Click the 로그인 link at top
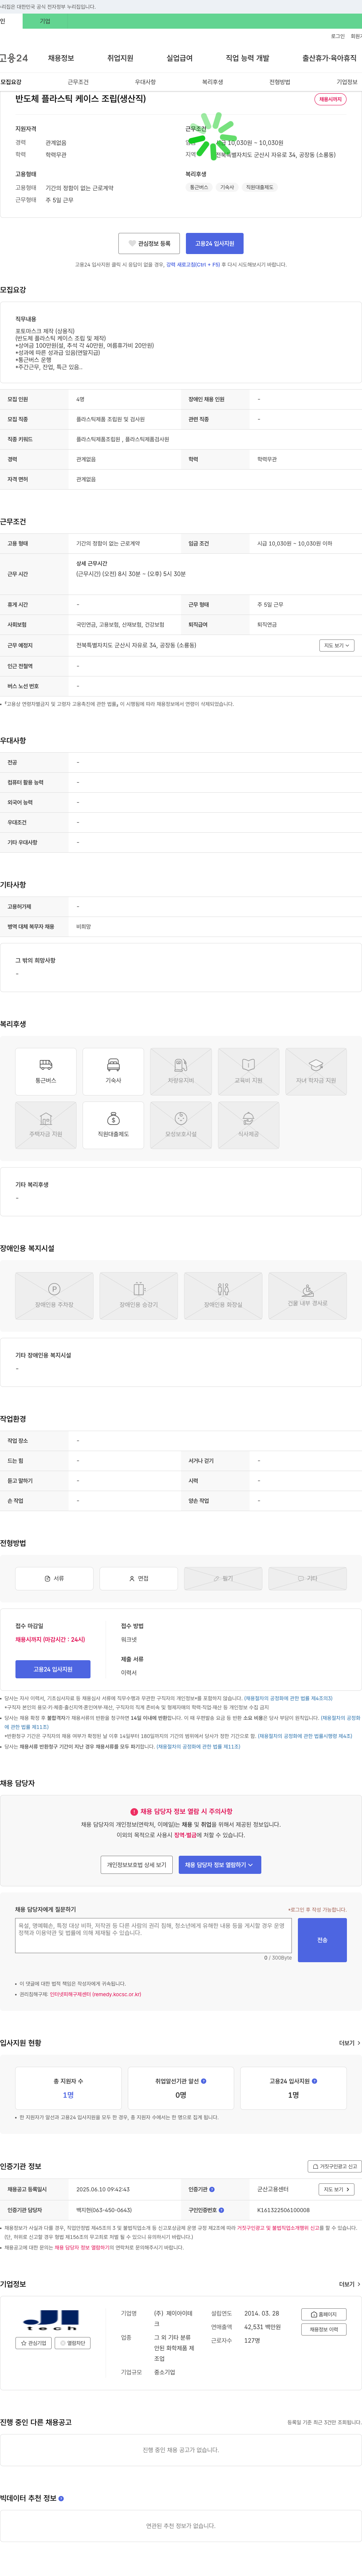The width and height of the screenshot is (362, 2576). pos(338,36)
